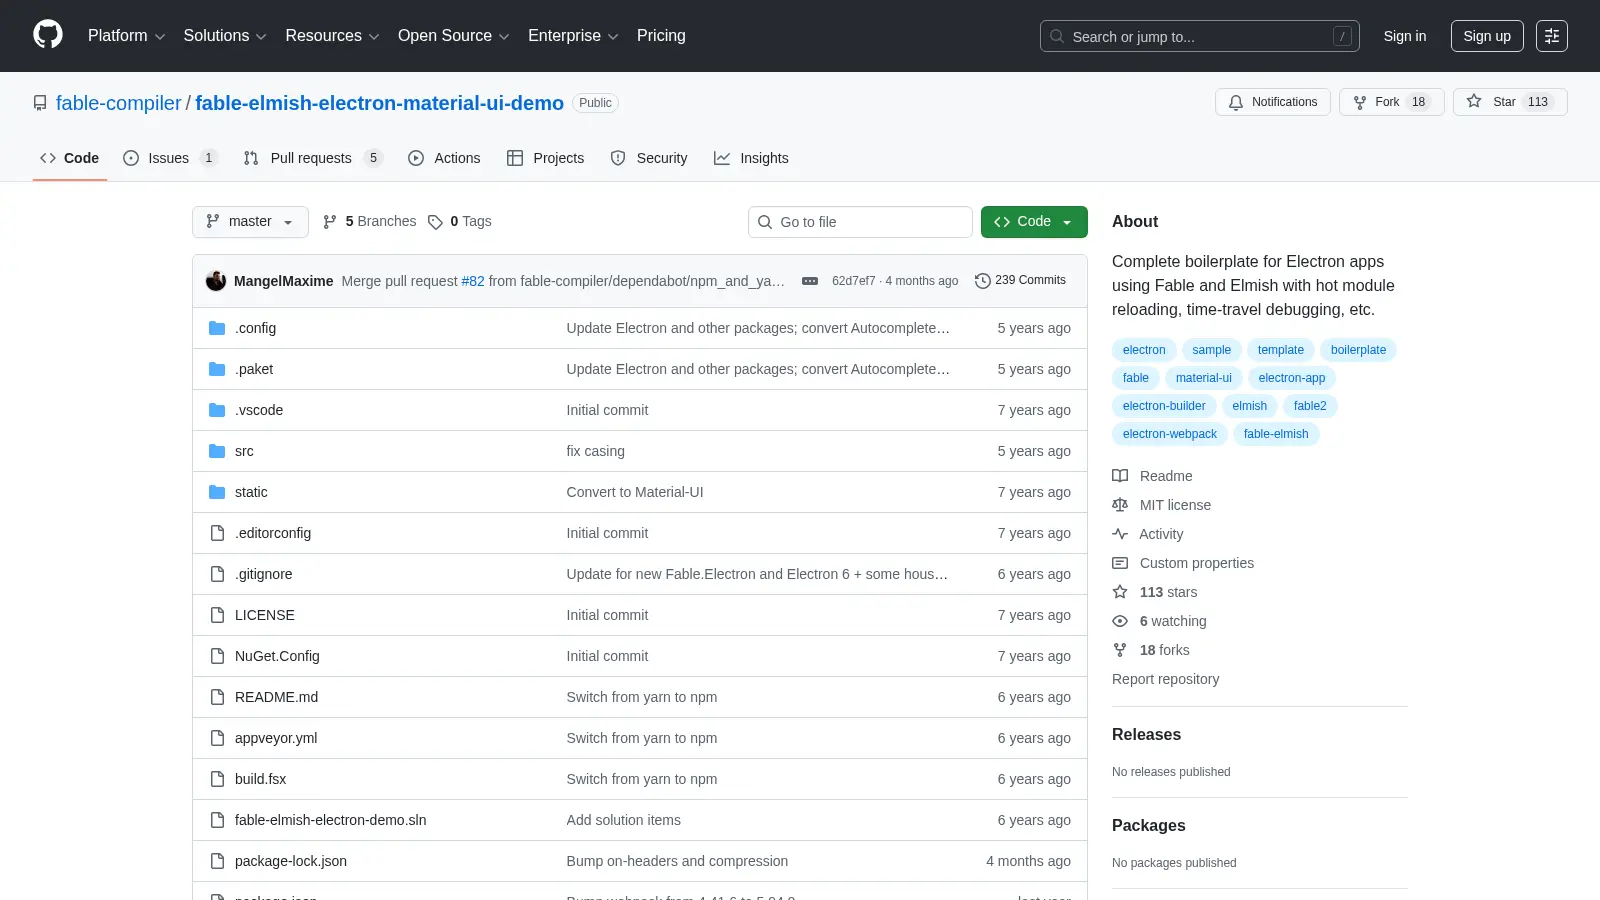Open fable-elmish-electron-demo.sln file
The image size is (1600, 900).
click(x=330, y=820)
